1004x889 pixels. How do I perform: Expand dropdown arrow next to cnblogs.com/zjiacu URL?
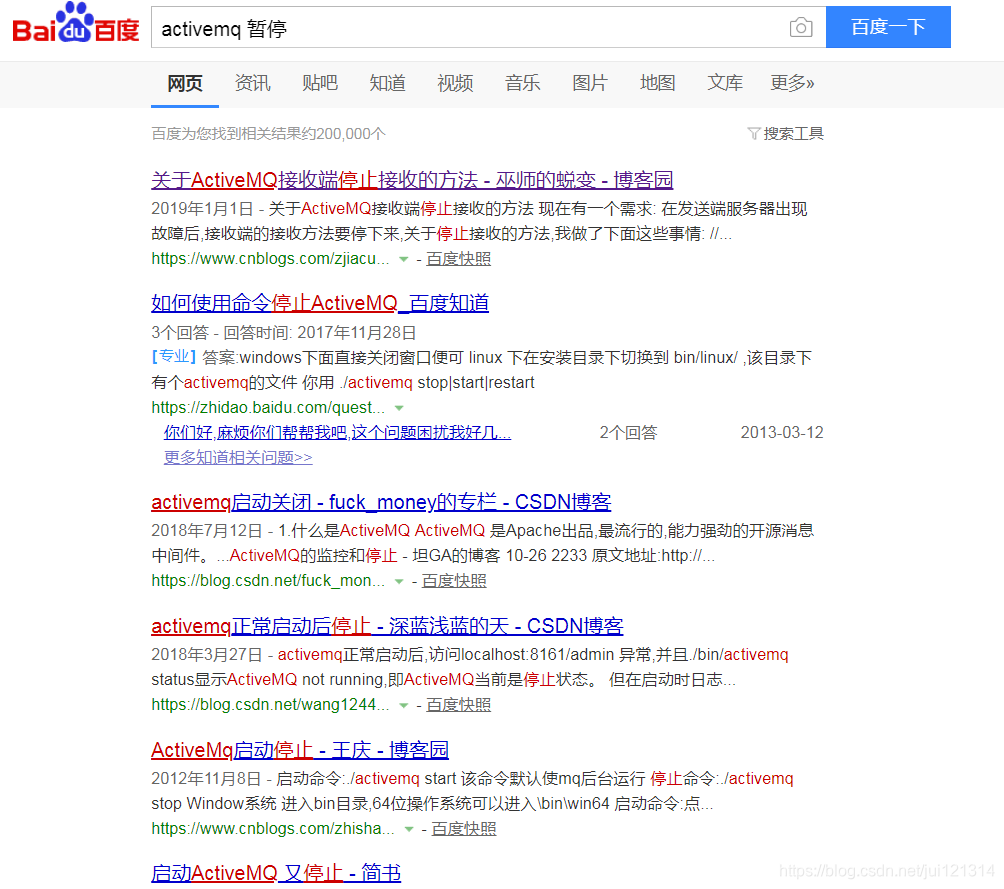point(403,259)
